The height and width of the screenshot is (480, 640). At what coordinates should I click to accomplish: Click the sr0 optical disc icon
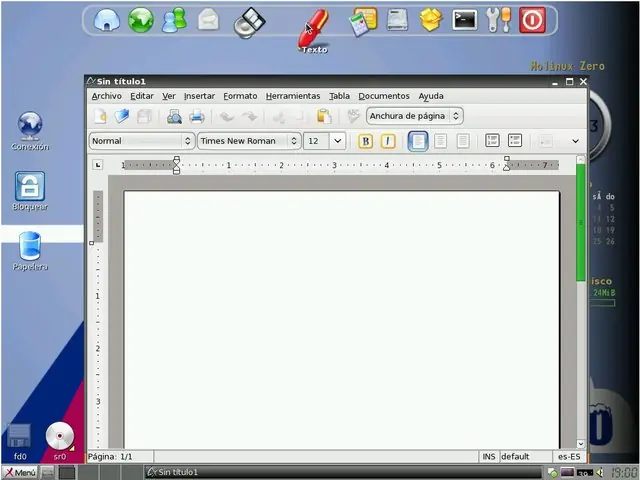60,442
